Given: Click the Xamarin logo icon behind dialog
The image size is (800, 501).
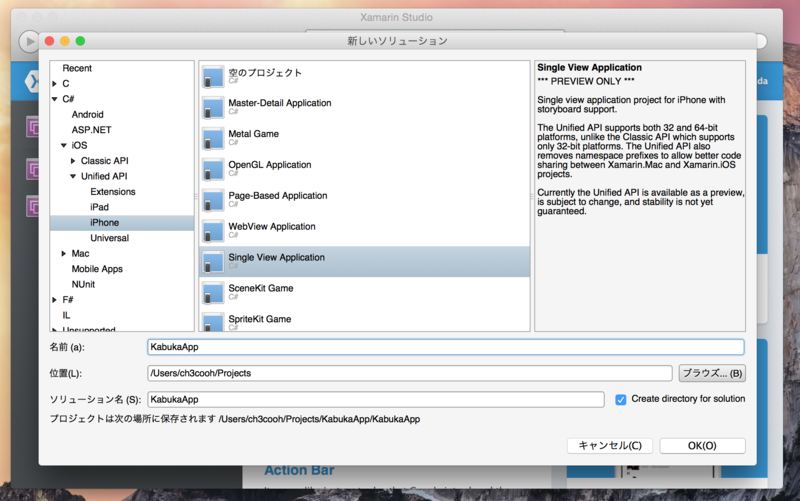Looking at the screenshot, I should pos(32,81).
